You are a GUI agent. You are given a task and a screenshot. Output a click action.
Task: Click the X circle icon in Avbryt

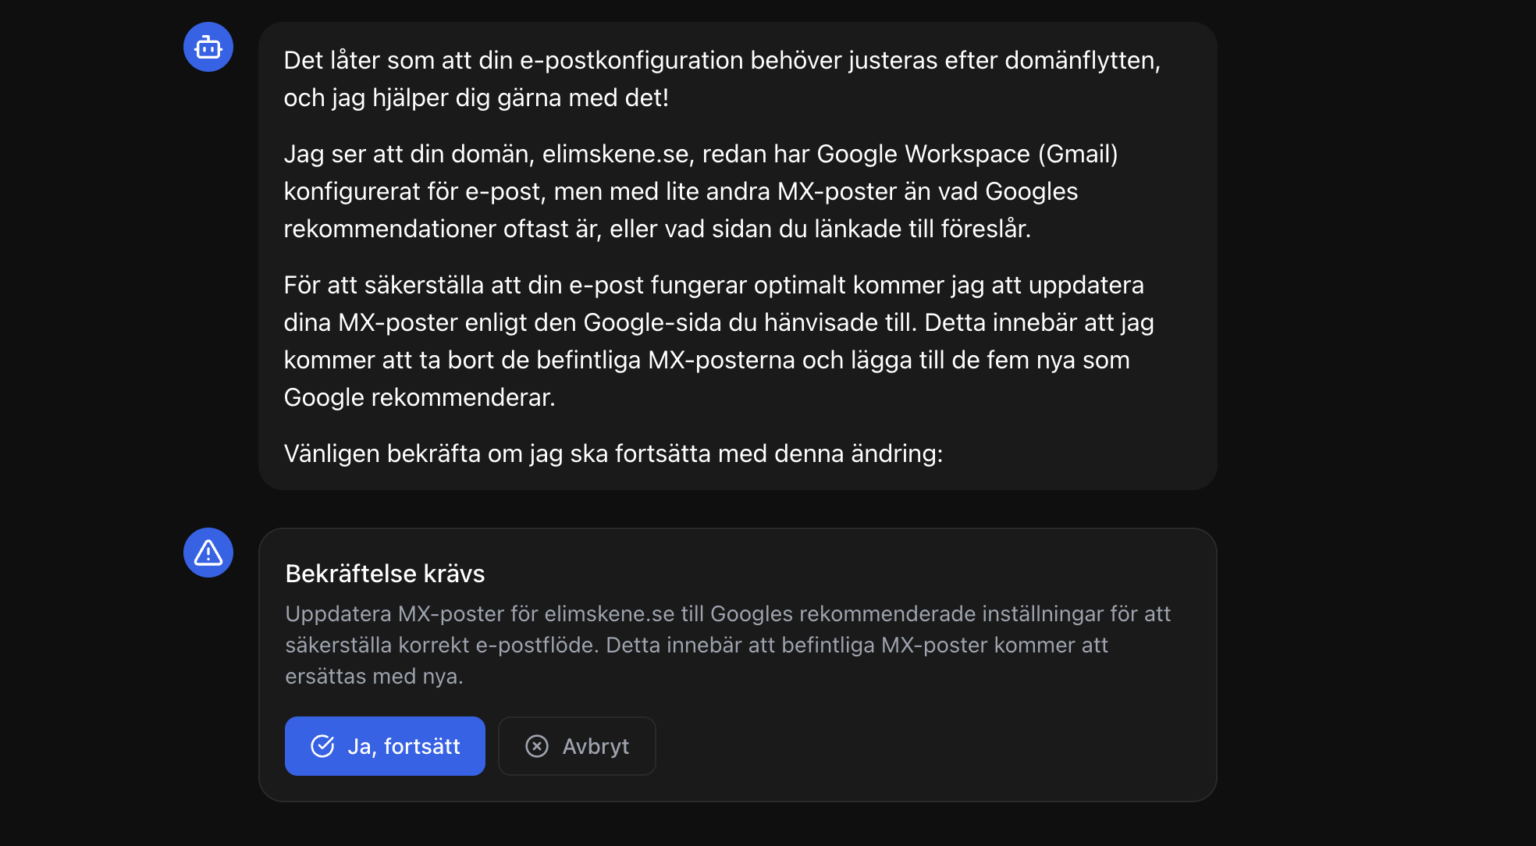[x=537, y=746]
